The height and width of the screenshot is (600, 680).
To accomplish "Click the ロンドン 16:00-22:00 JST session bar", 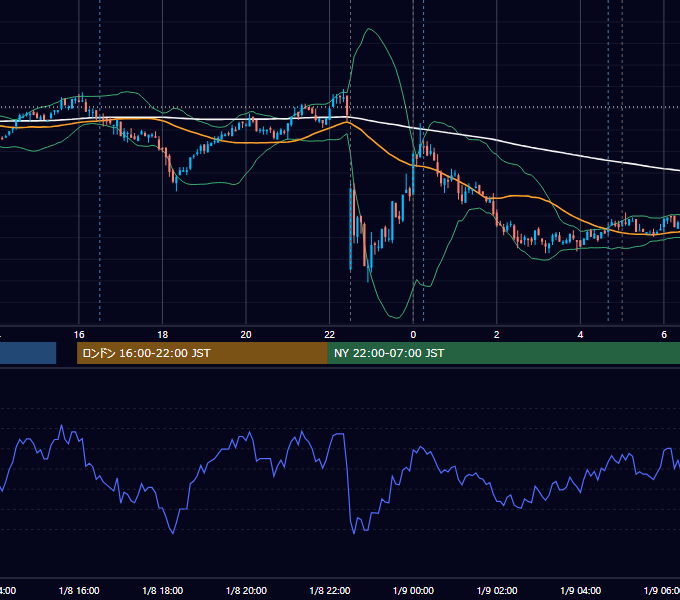I will tap(202, 353).
